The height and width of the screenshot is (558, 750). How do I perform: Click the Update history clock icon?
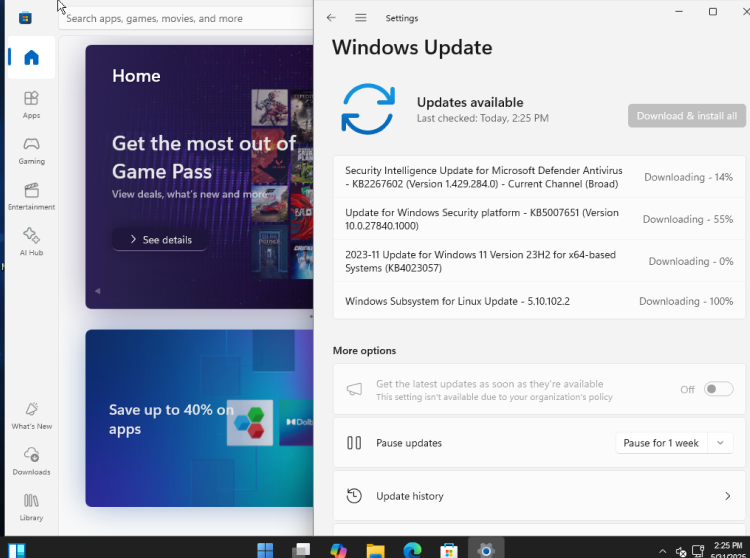(354, 496)
